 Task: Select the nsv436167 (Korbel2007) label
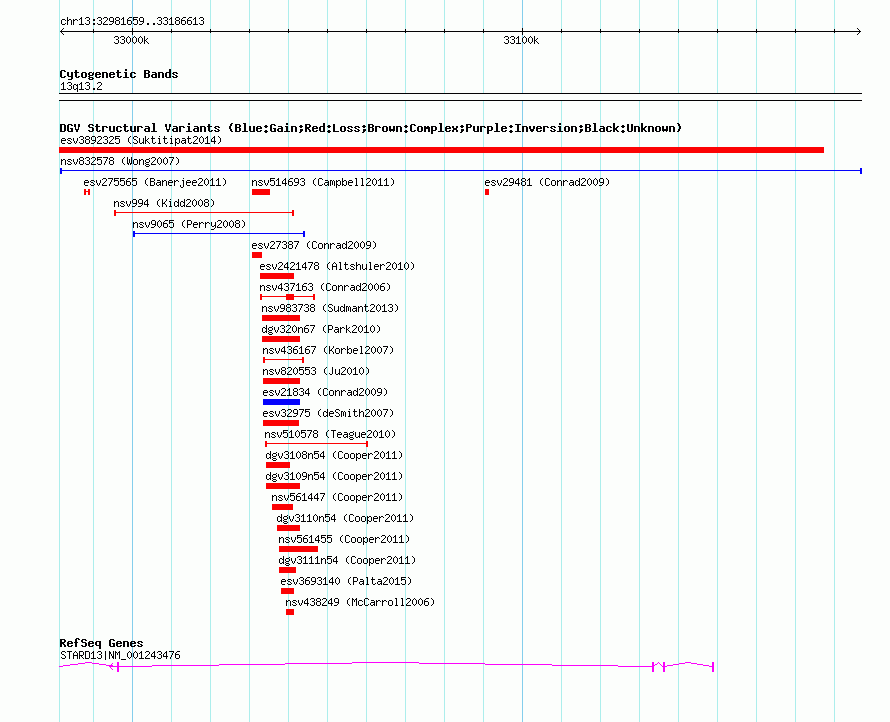(x=328, y=350)
